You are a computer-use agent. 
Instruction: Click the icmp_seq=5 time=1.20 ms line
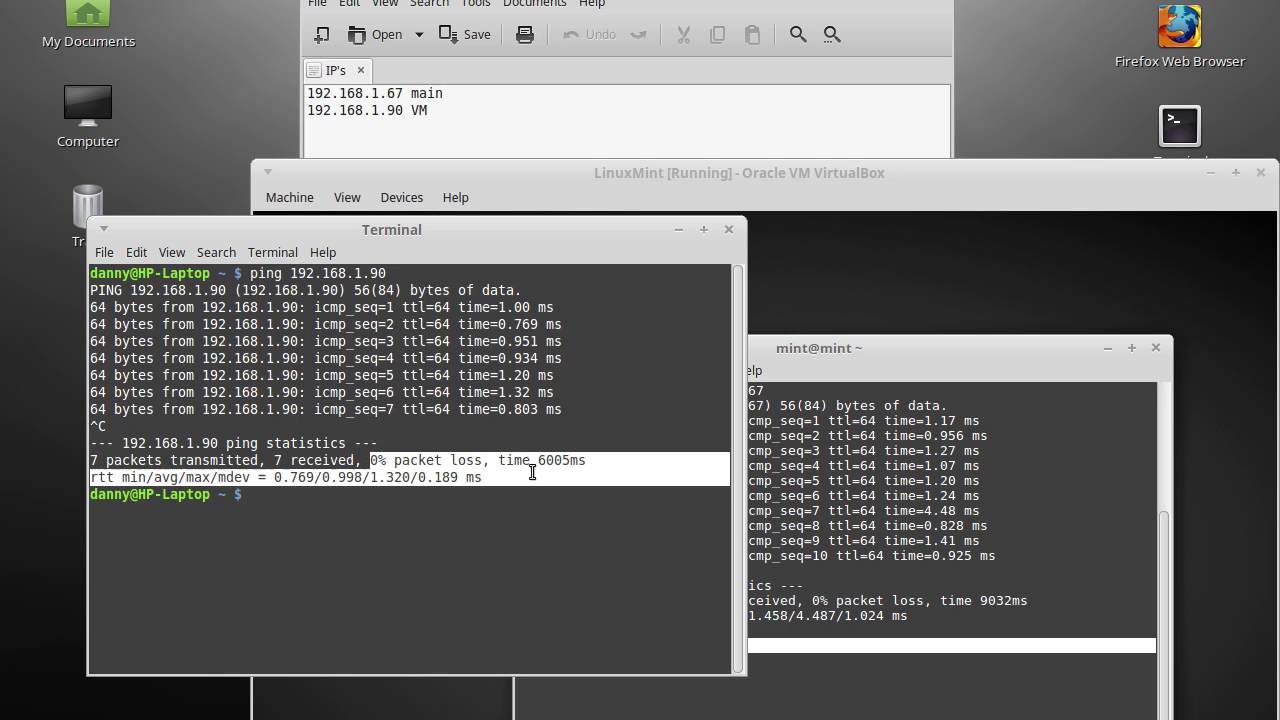click(x=321, y=375)
